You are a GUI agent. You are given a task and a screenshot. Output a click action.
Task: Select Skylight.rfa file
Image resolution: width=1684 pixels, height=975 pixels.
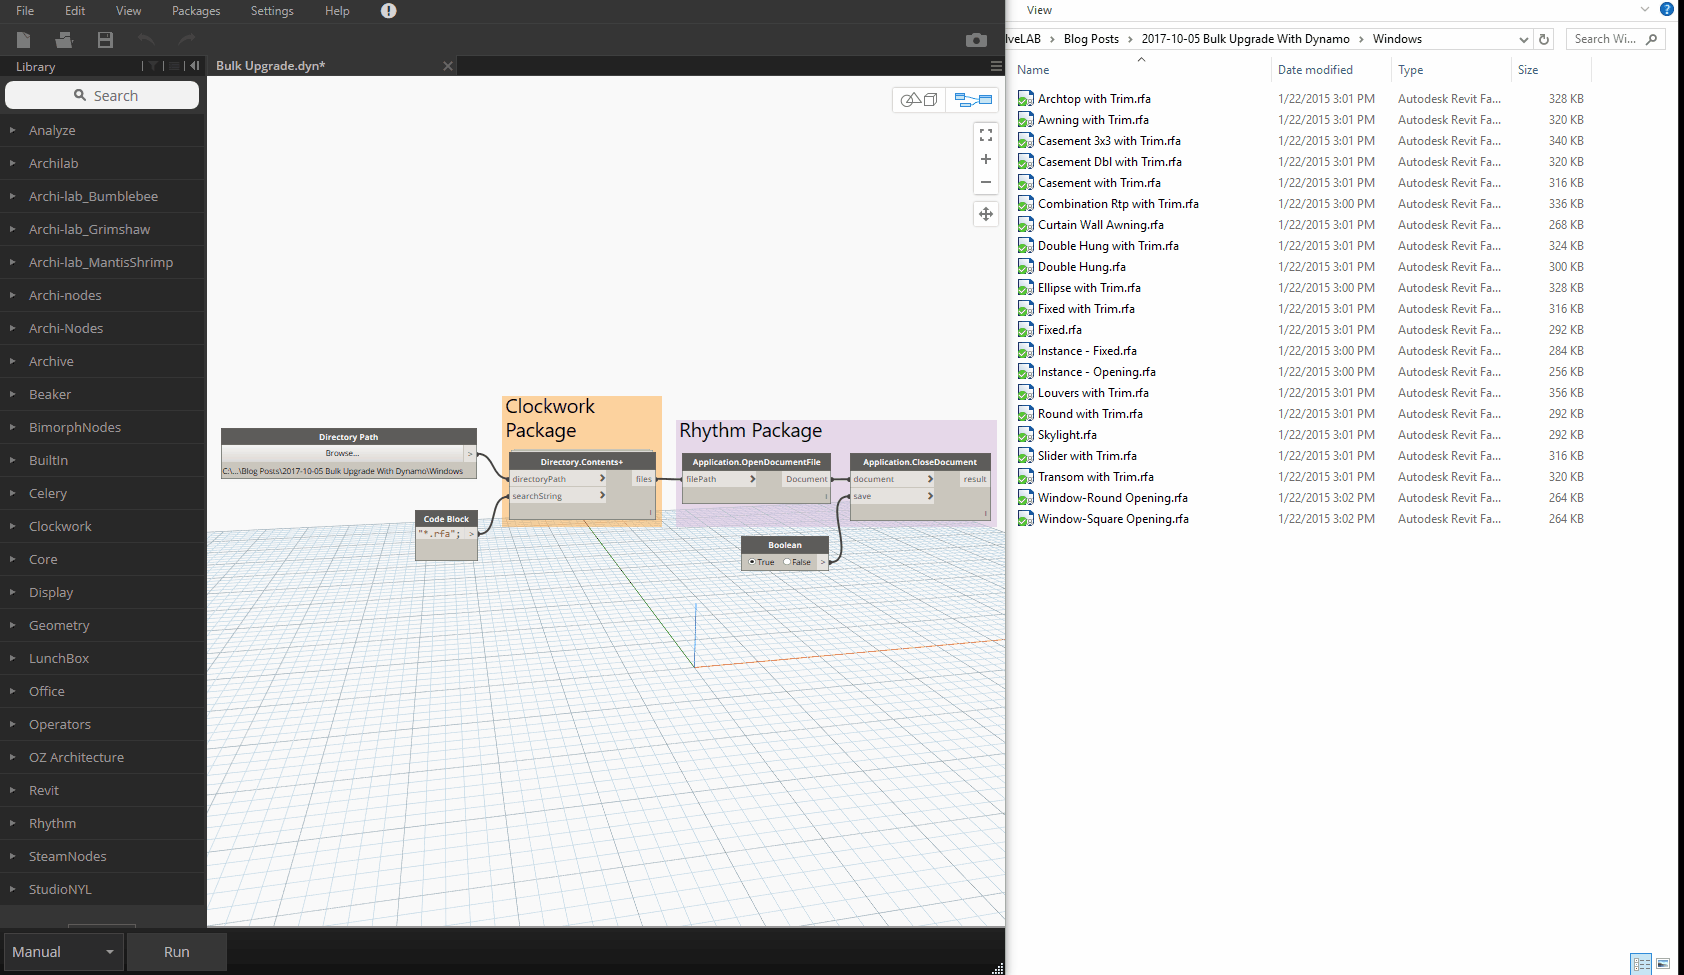click(x=1067, y=435)
